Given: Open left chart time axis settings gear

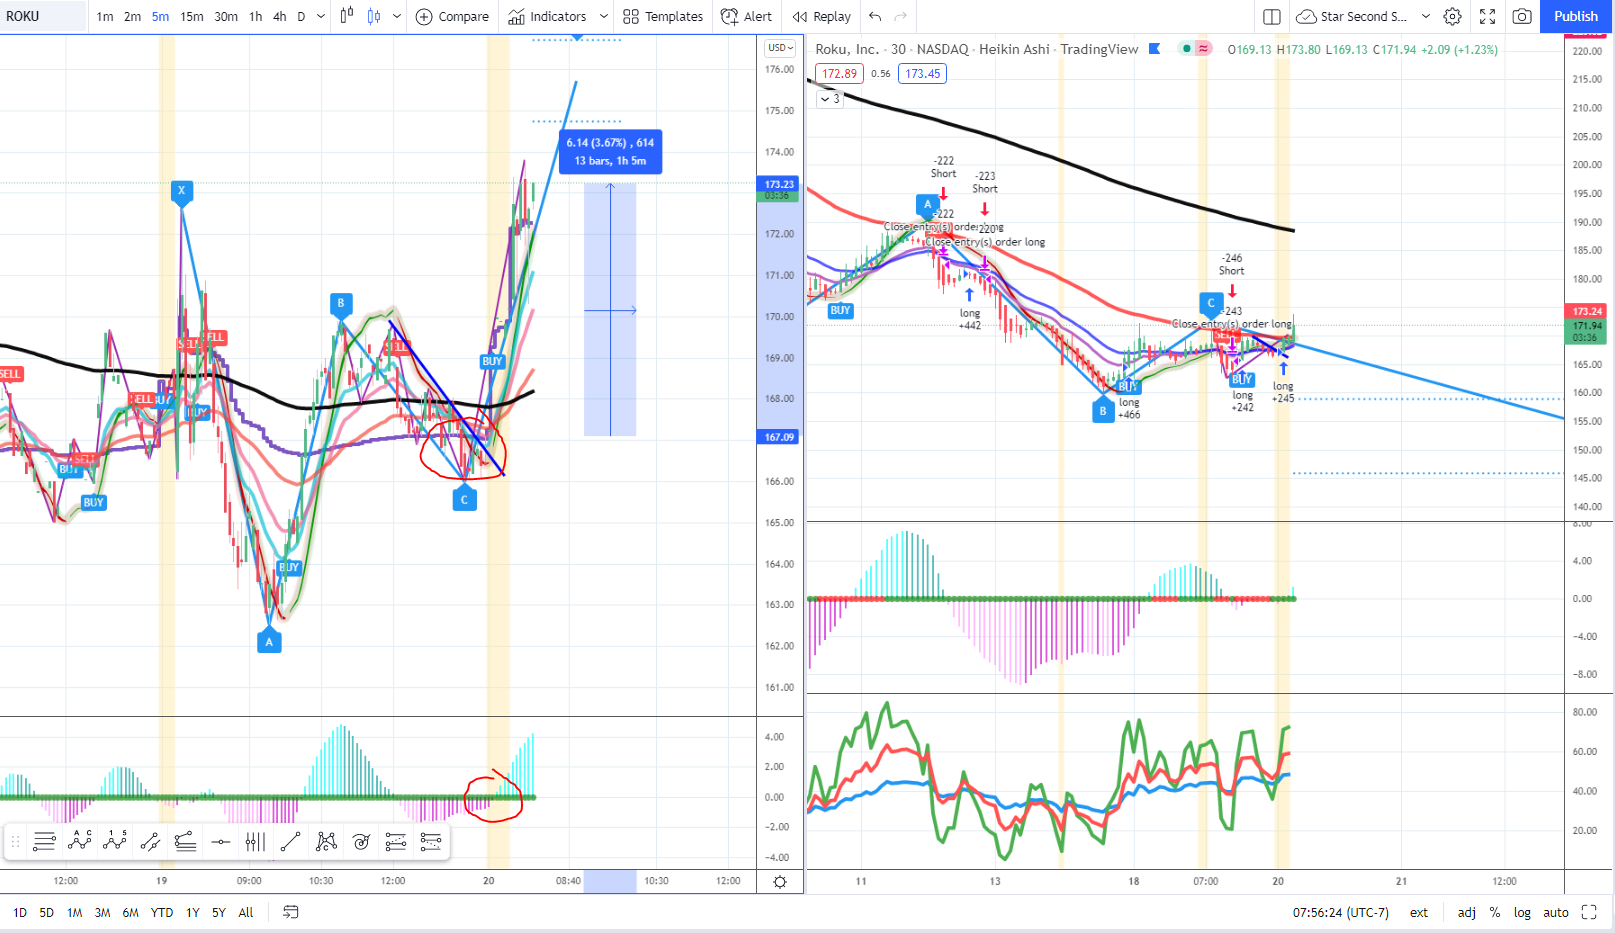Looking at the screenshot, I should pyautogui.click(x=780, y=881).
